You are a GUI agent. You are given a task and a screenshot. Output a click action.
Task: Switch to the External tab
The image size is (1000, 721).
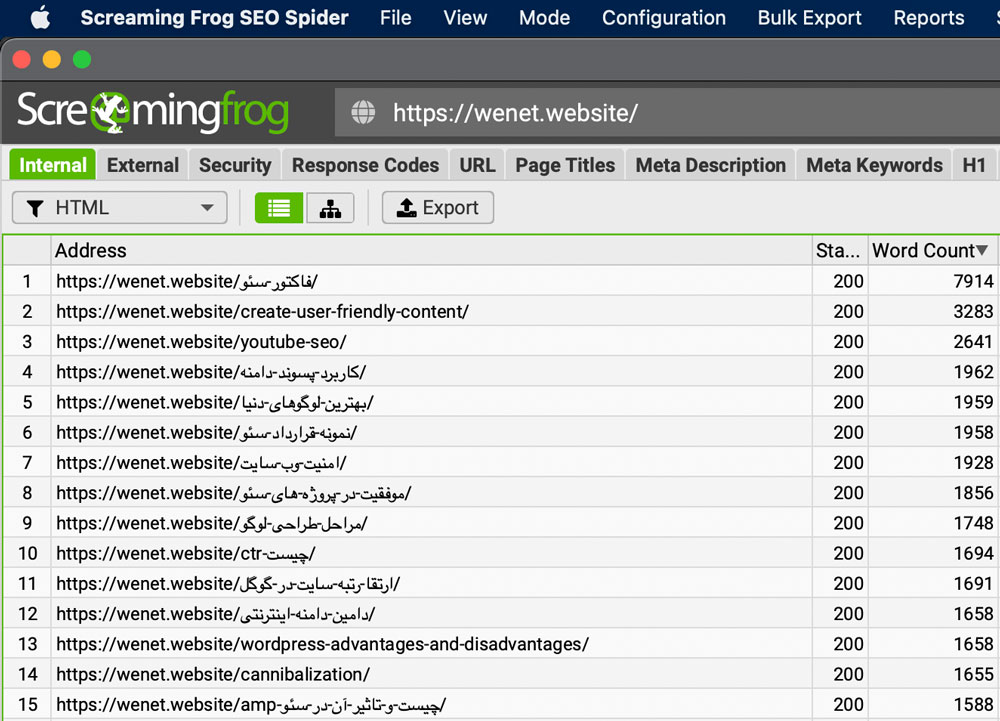(143, 165)
